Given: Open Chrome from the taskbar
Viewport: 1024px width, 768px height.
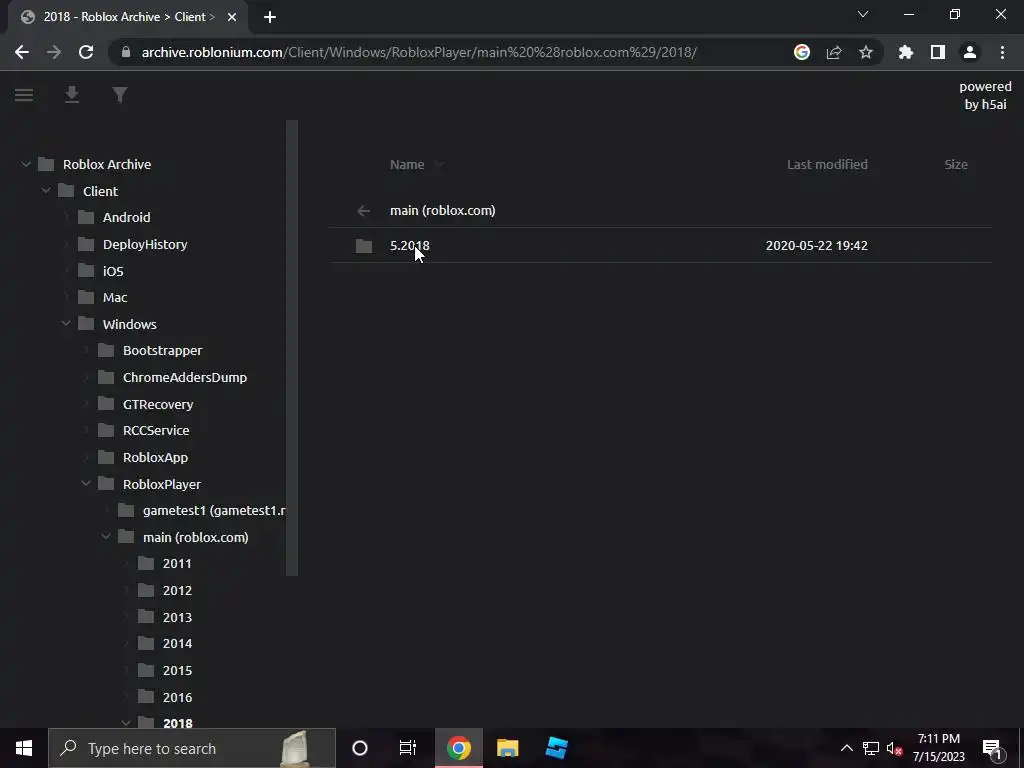Looking at the screenshot, I should click(458, 748).
